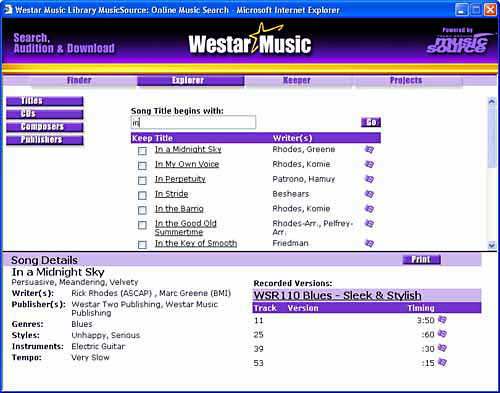Close the Internet Explorer window
This screenshot has width=500, height=393.
[x=490, y=10]
